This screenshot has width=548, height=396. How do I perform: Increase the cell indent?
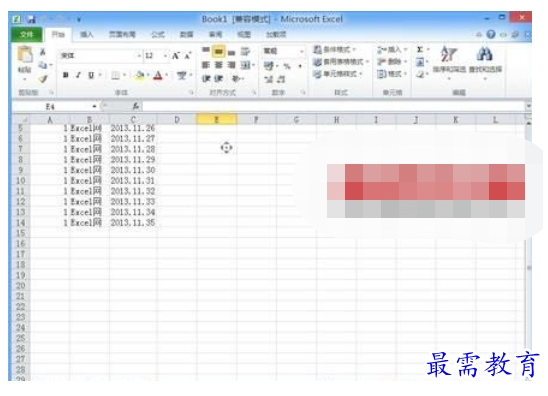coord(218,79)
